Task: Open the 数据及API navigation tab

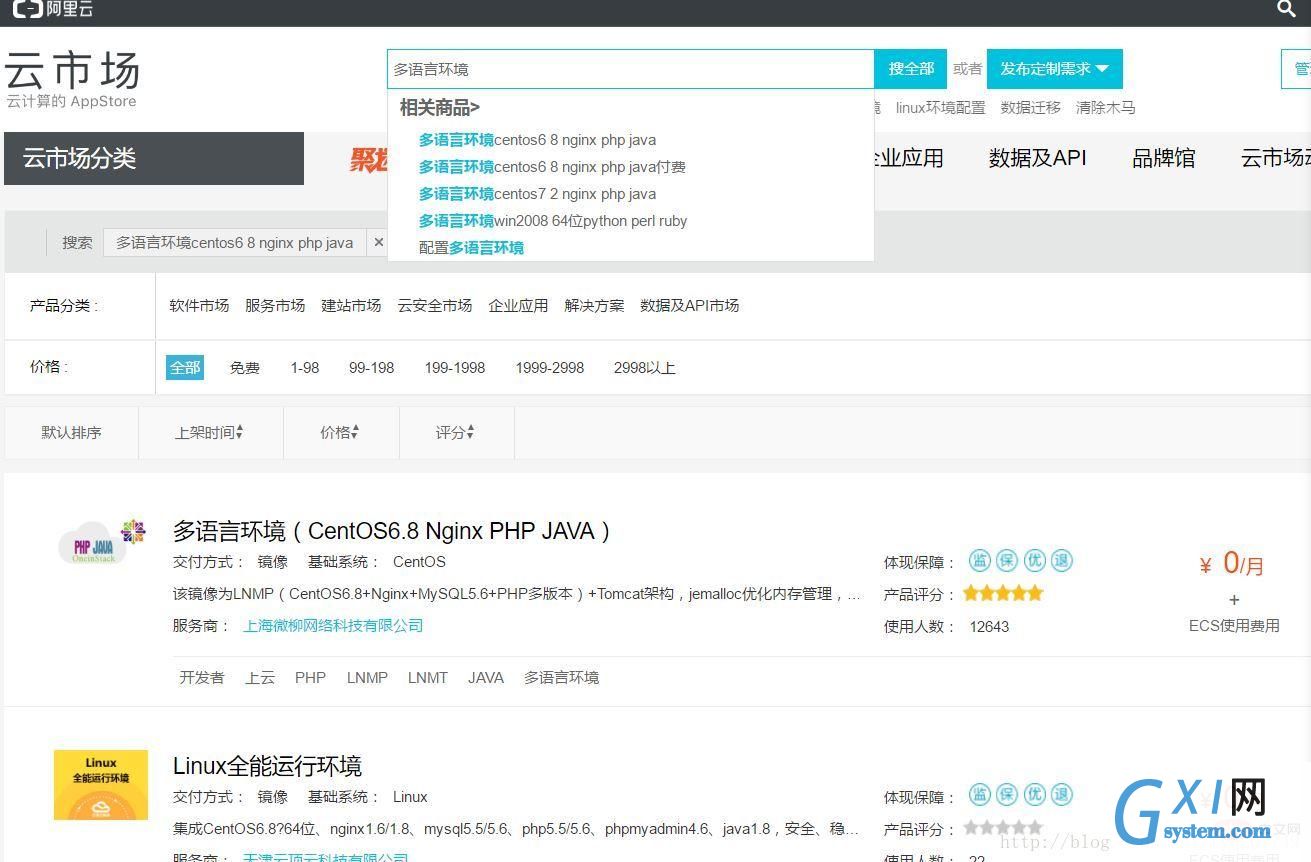Action: coord(1037,158)
